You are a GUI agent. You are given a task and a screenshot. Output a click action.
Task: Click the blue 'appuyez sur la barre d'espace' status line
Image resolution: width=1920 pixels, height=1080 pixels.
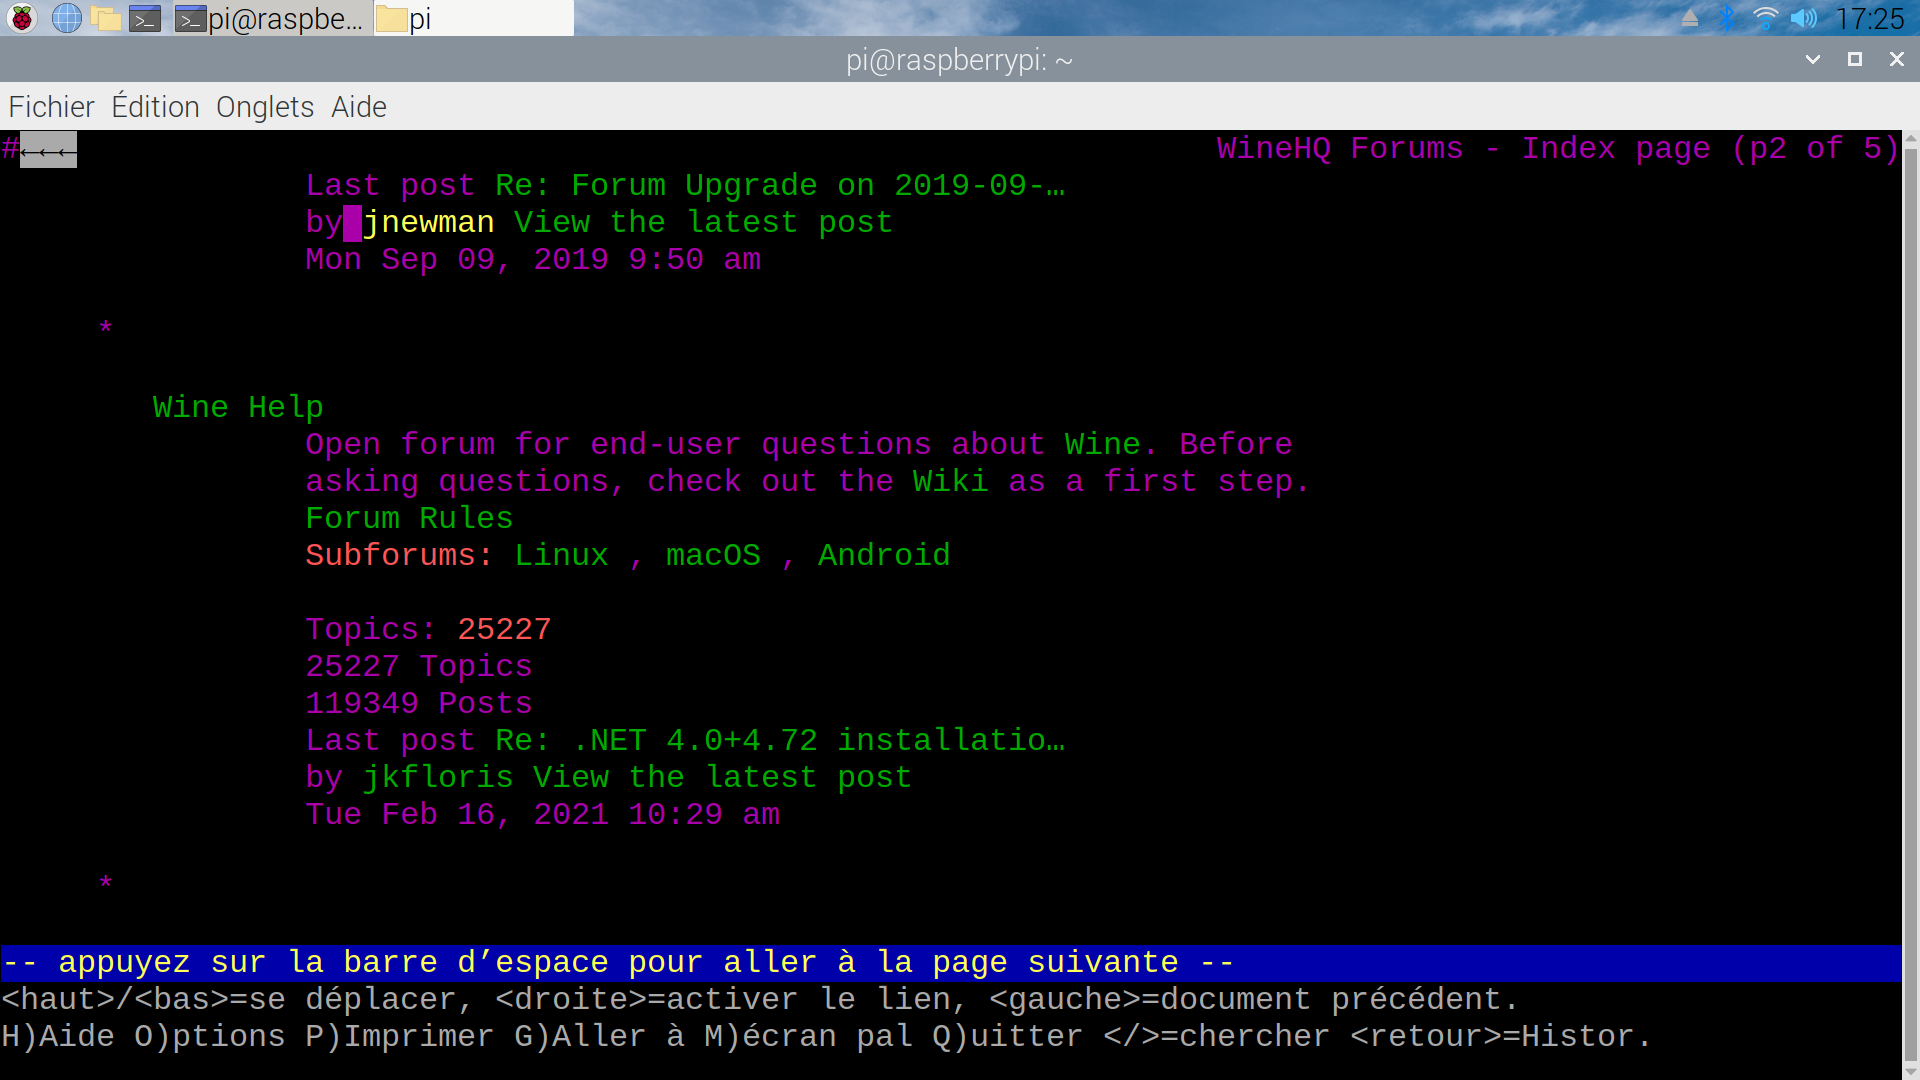coord(950,962)
